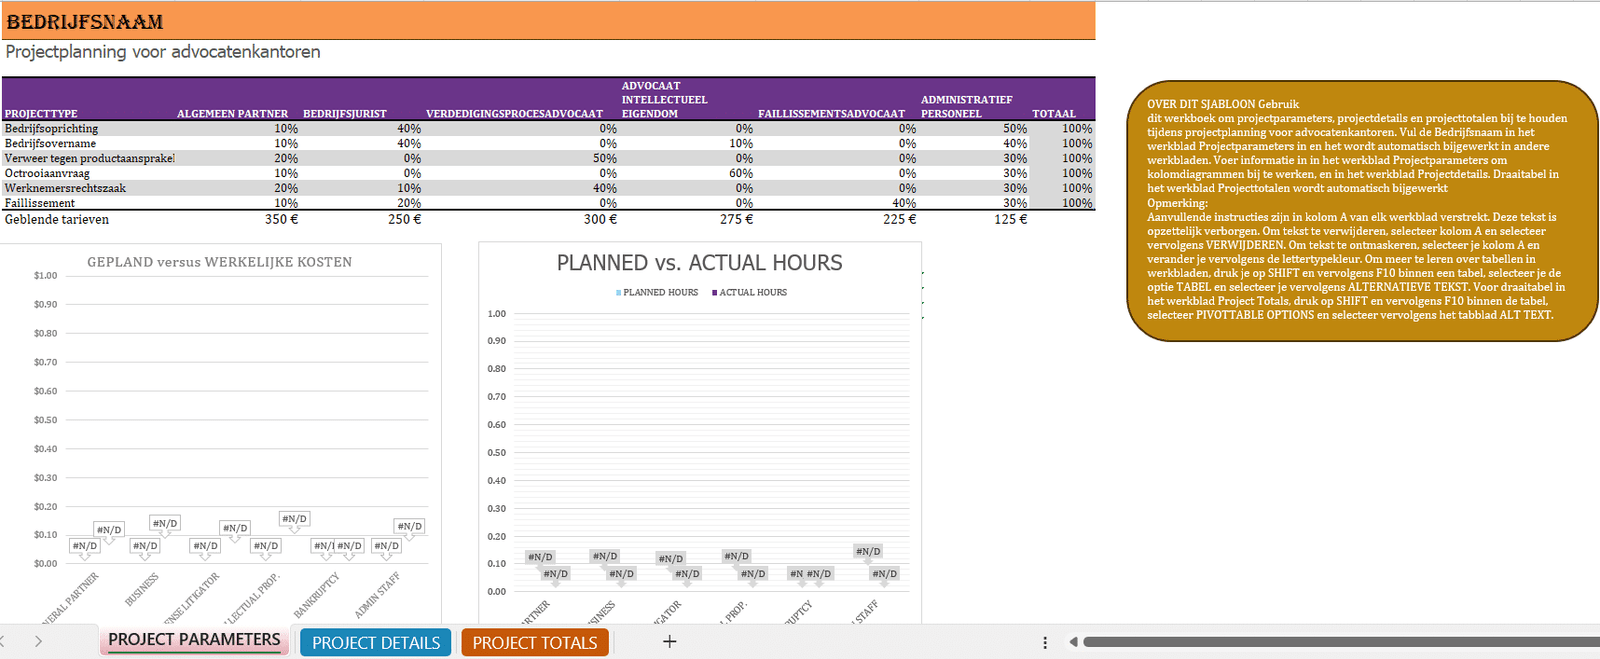Click the $1.00 axis label in cost chart
Screen dimensions: 1600x659
coord(45,275)
